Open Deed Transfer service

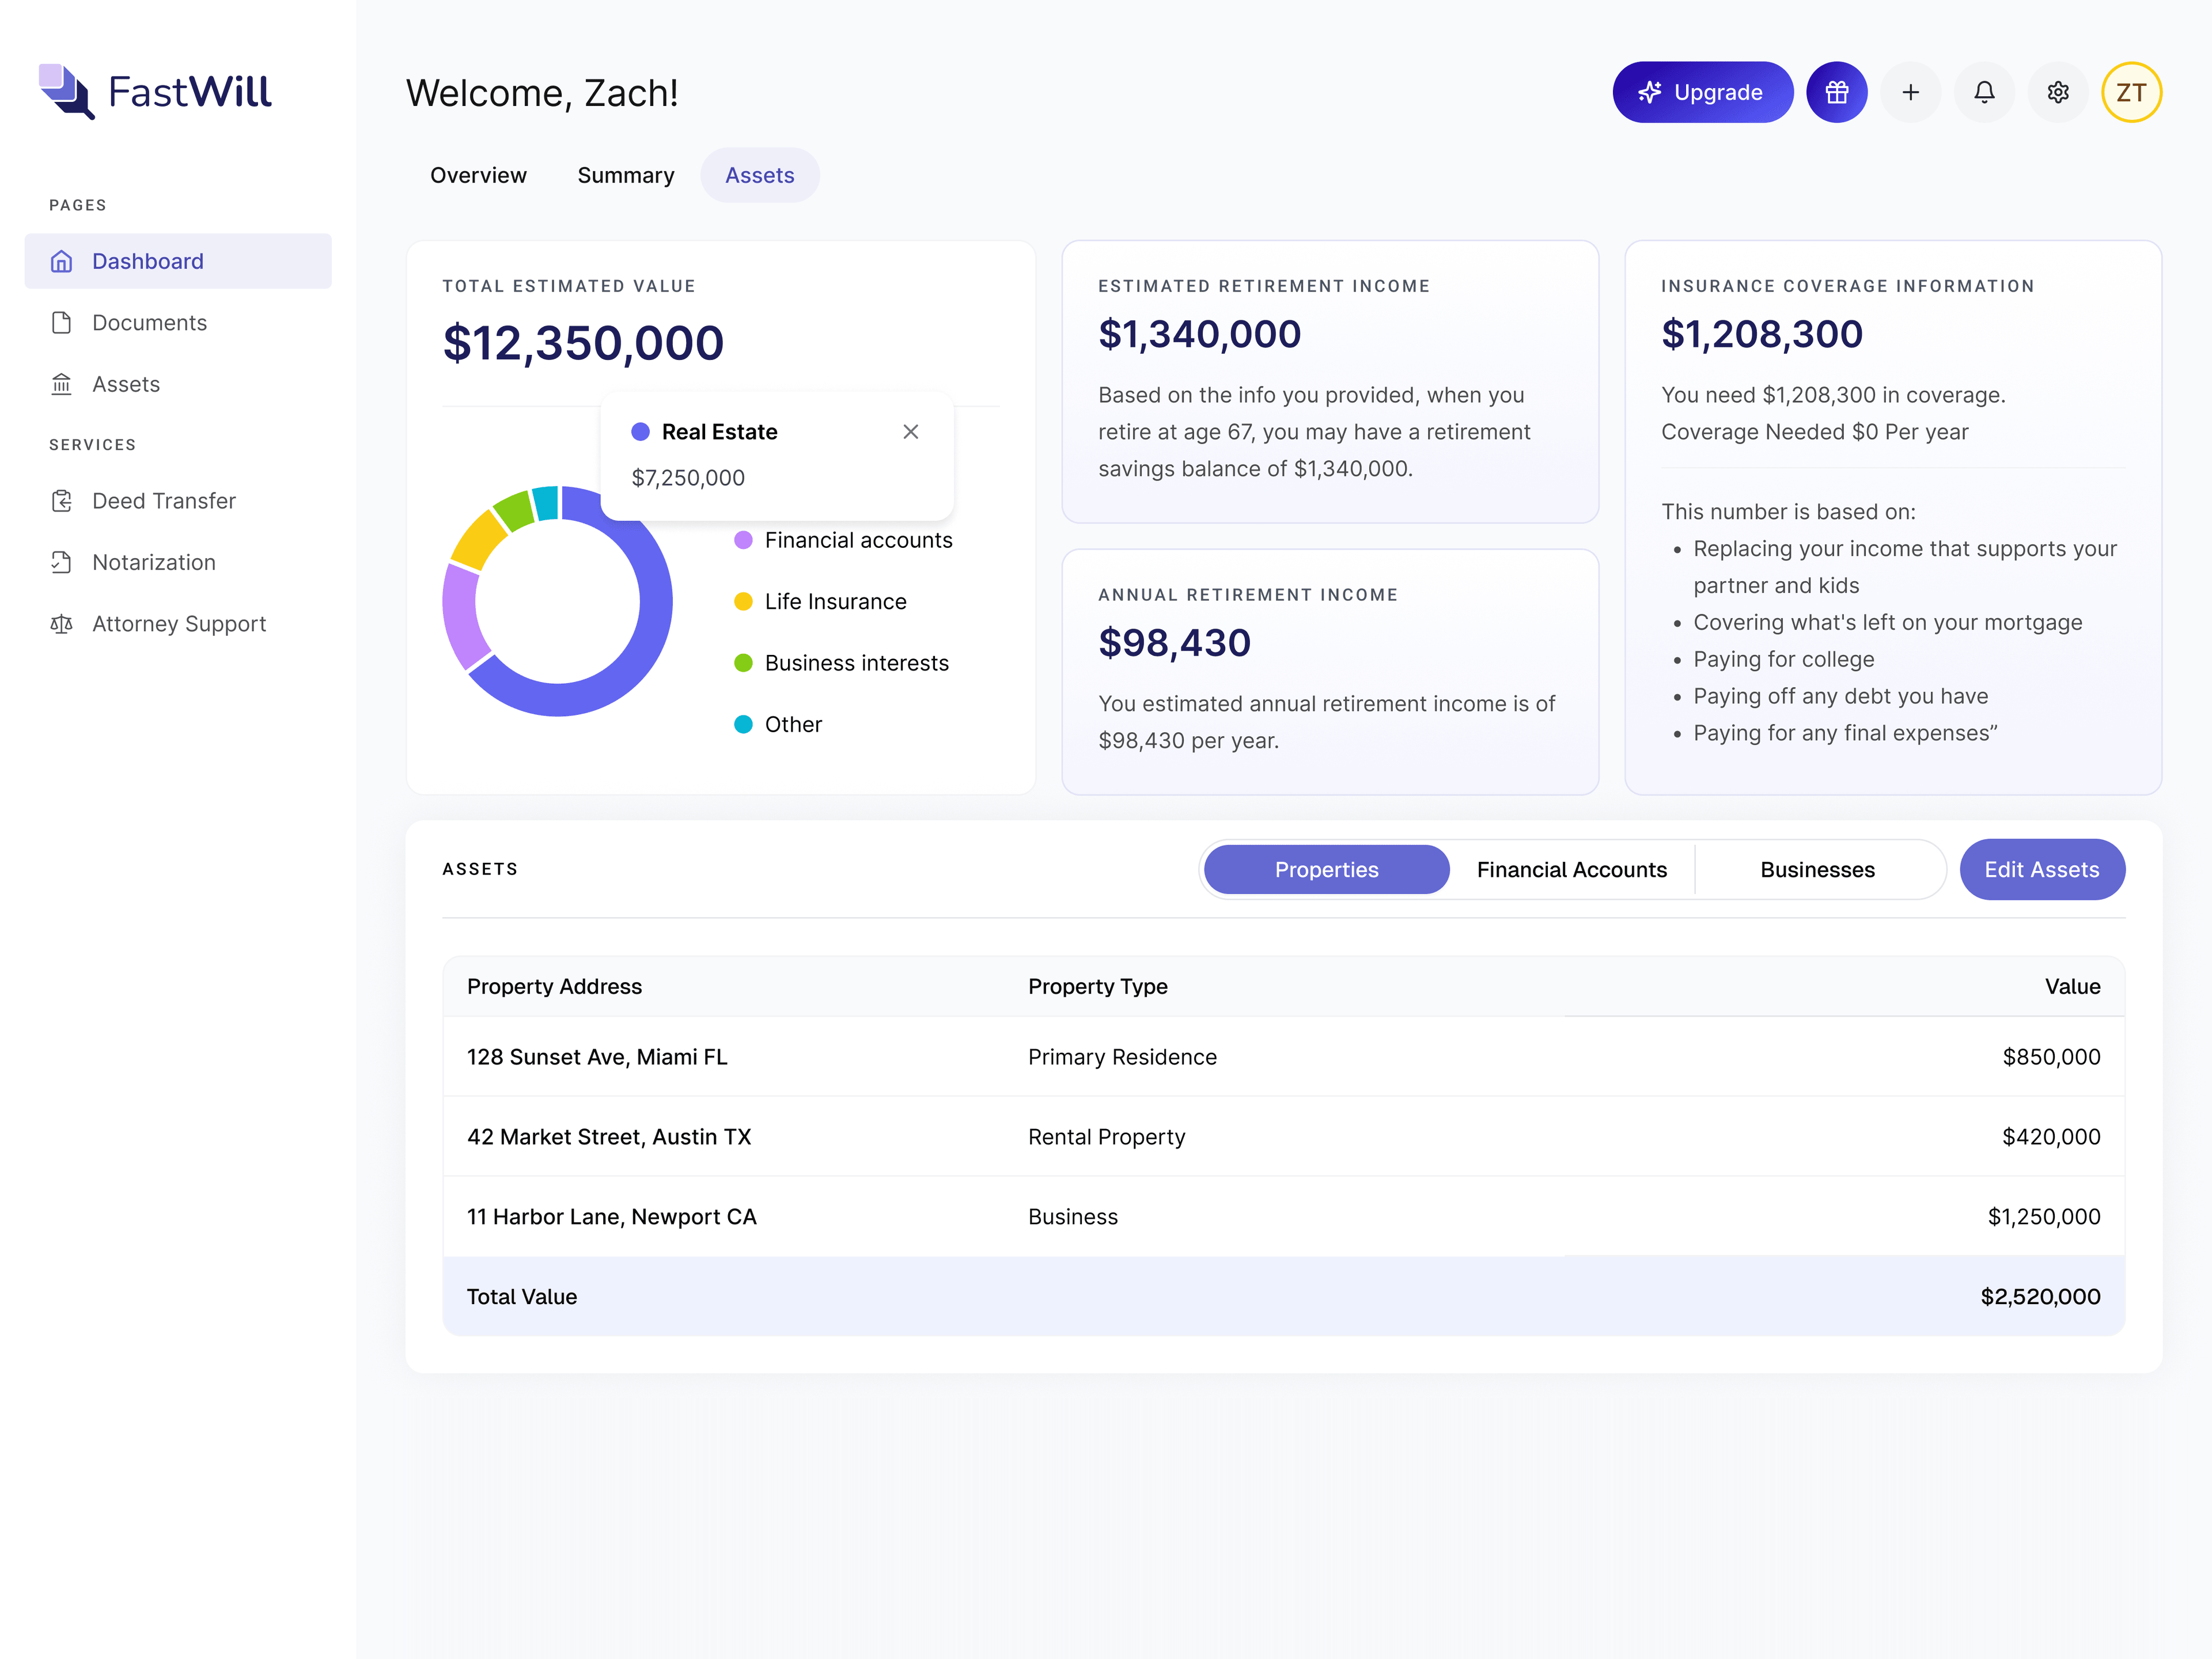178,501
